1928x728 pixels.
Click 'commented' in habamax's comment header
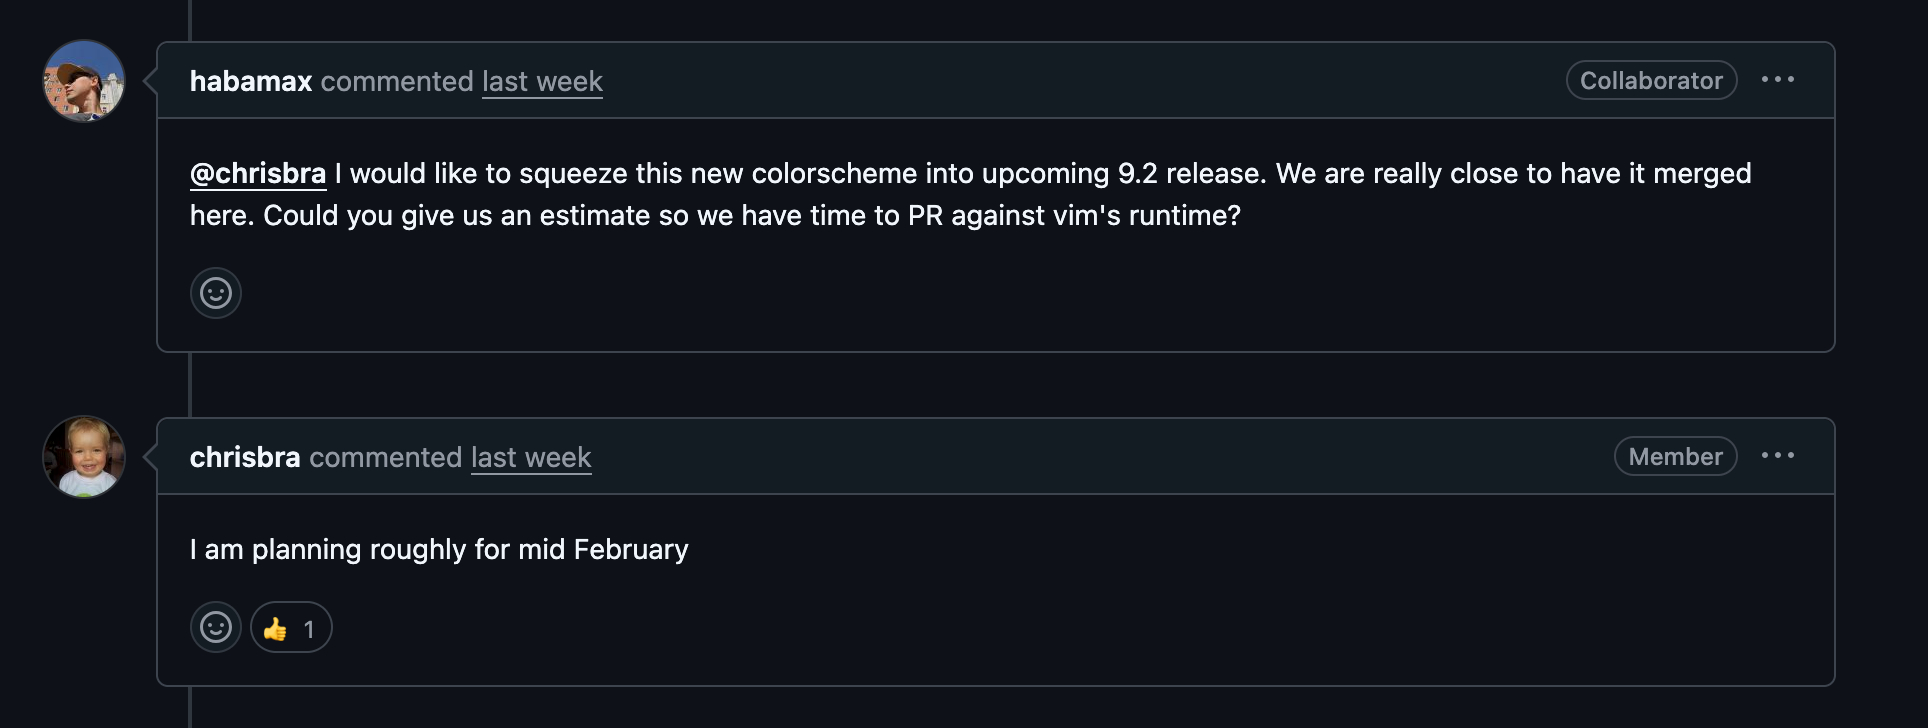(397, 81)
